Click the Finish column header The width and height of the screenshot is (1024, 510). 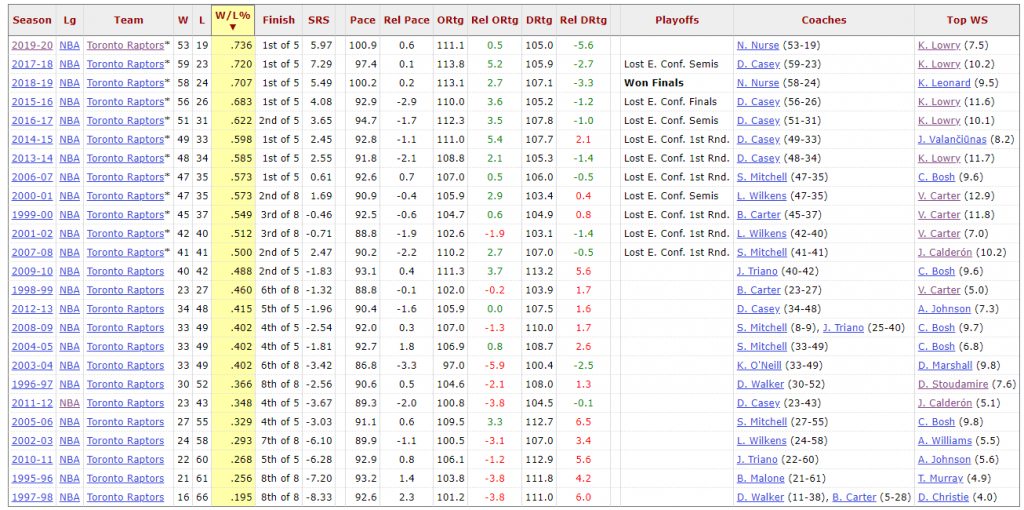pos(278,20)
